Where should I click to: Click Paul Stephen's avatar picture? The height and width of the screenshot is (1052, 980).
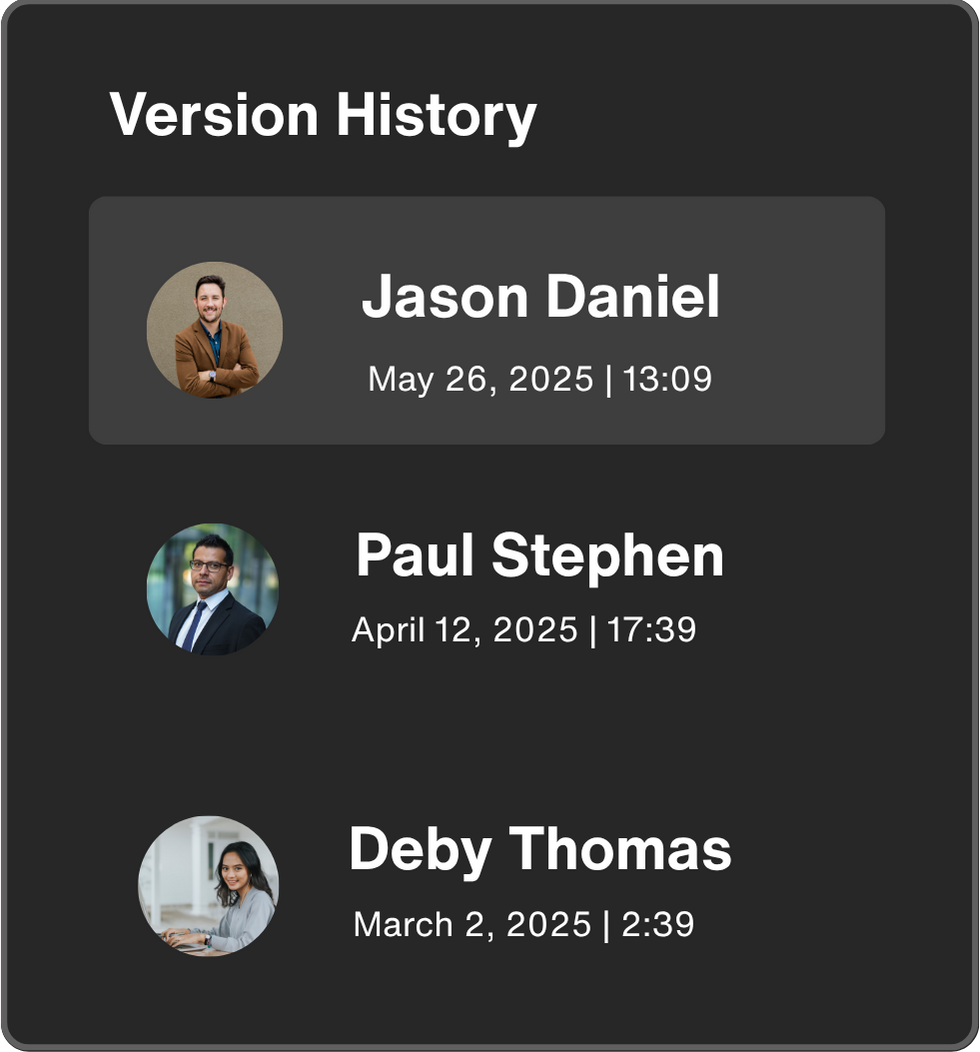pos(213,589)
